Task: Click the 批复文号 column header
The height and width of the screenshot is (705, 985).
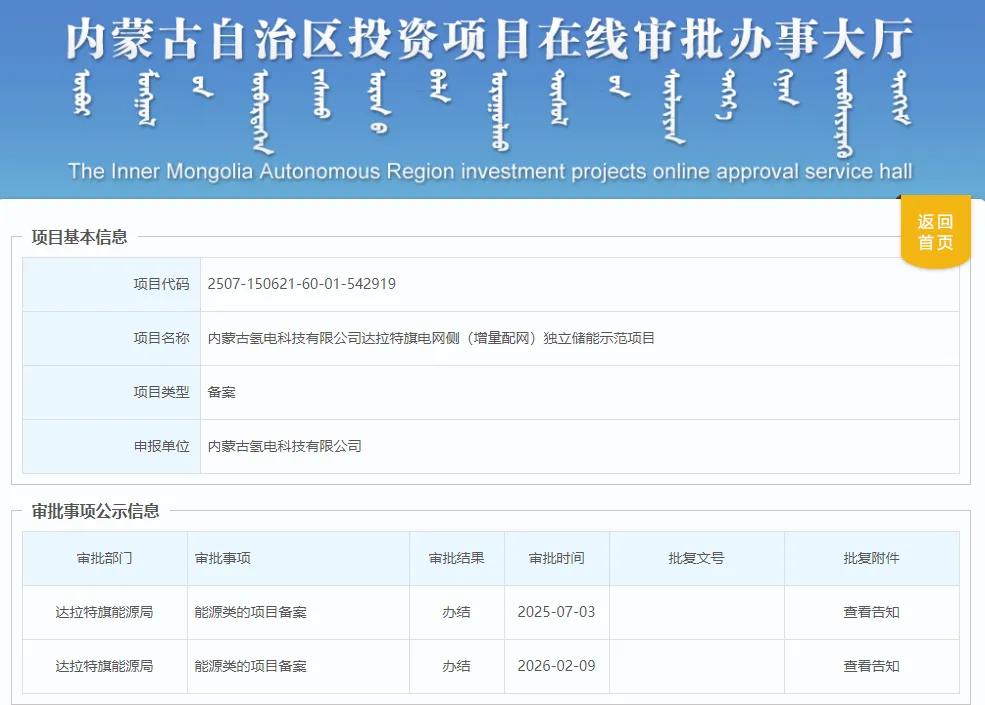Action: (x=697, y=558)
